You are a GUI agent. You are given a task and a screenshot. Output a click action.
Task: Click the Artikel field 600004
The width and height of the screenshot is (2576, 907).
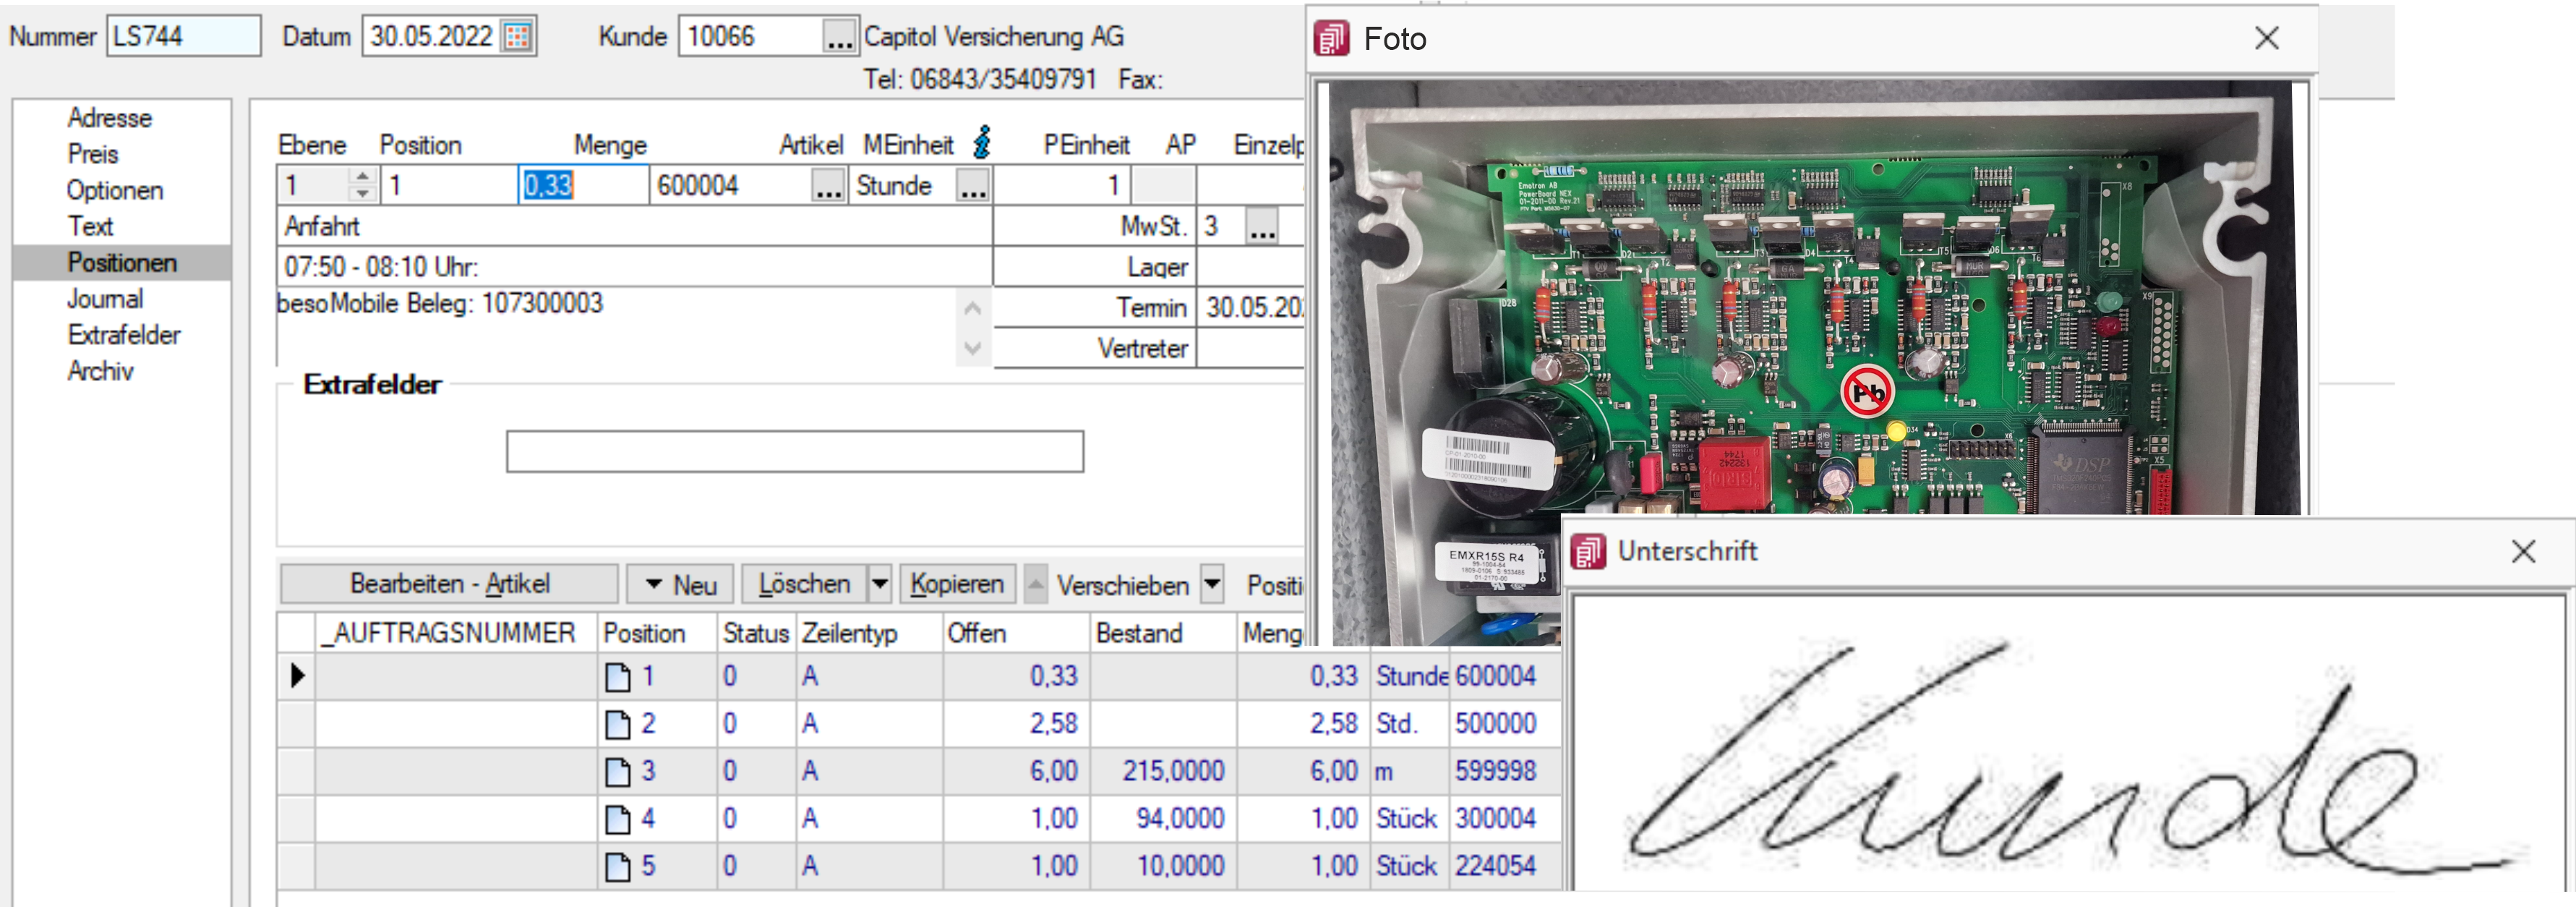pyautogui.click(x=730, y=186)
